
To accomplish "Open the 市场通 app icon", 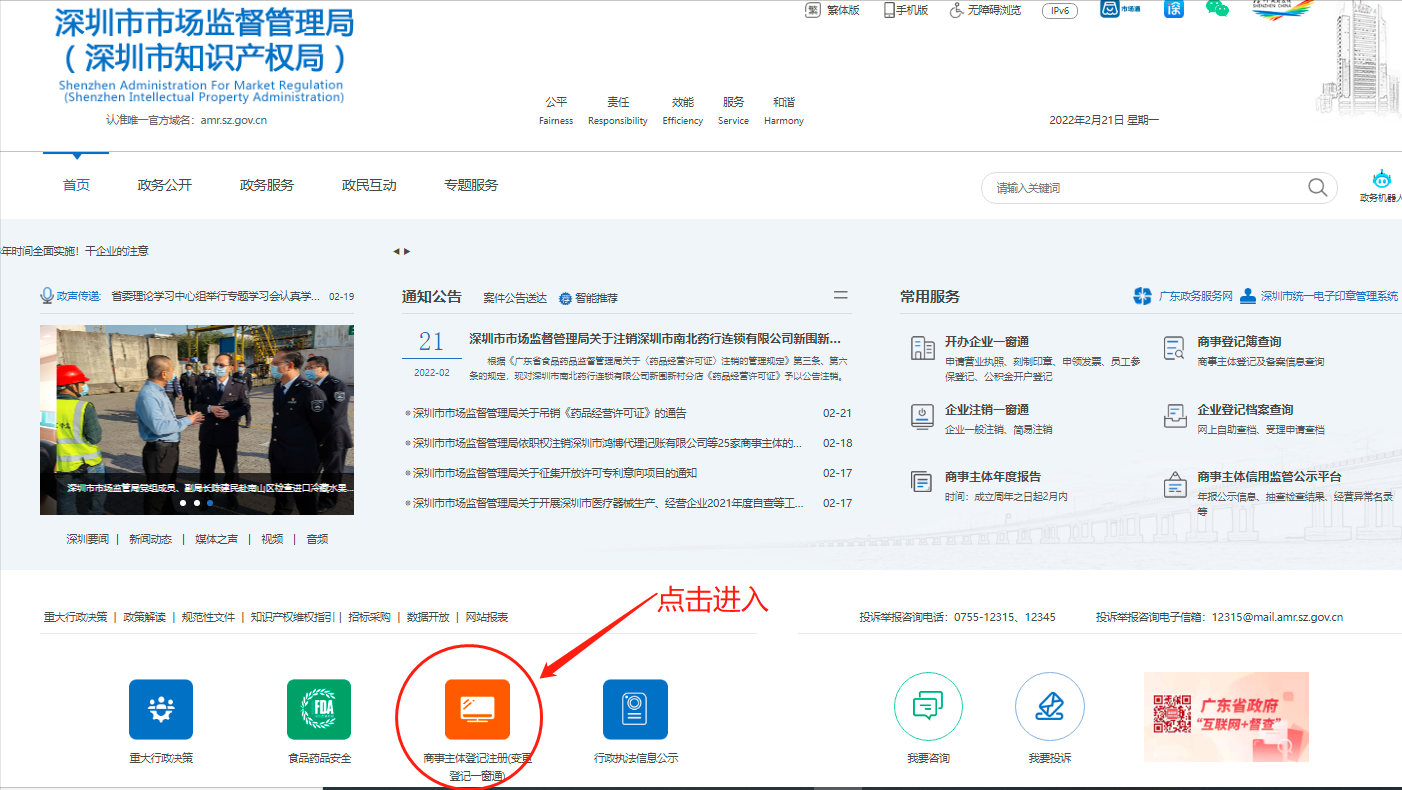I will tap(1121, 9).
